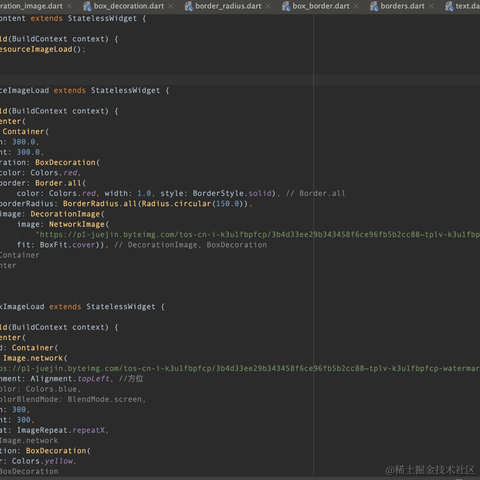Close the borders.dart tab
Image resolution: width=480 pixels, height=480 pixels.
point(431,6)
